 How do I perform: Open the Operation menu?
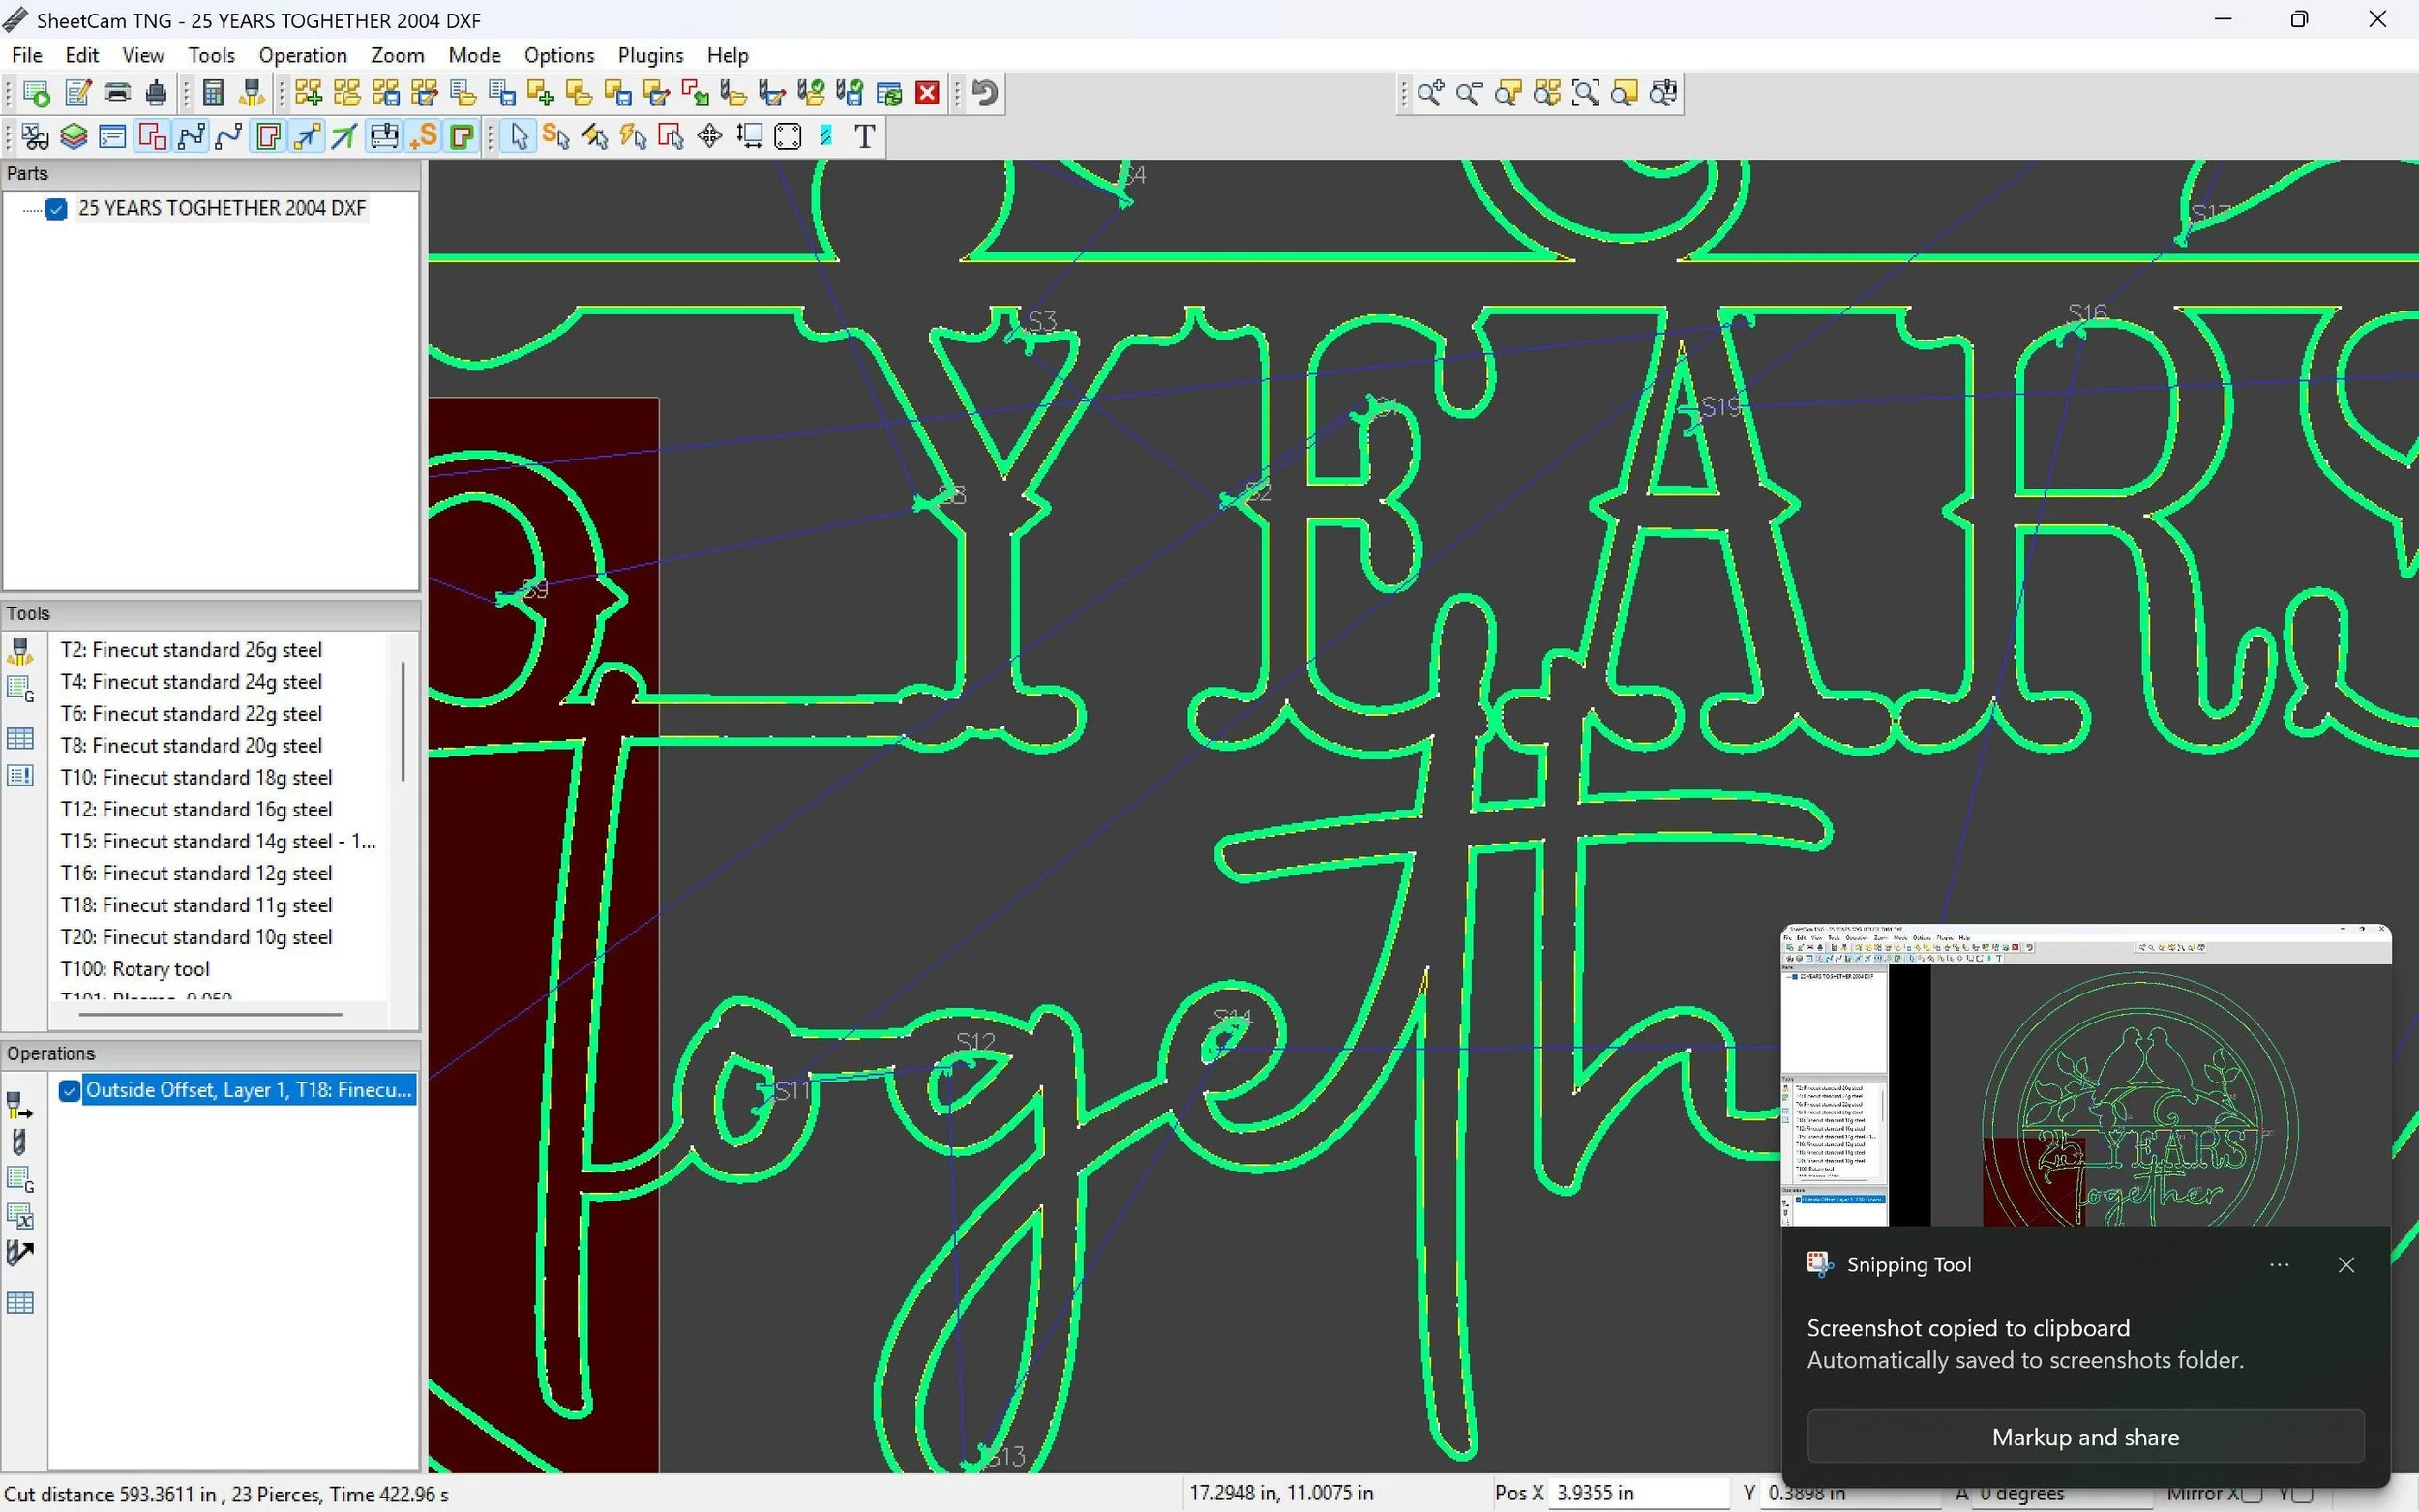(x=302, y=55)
